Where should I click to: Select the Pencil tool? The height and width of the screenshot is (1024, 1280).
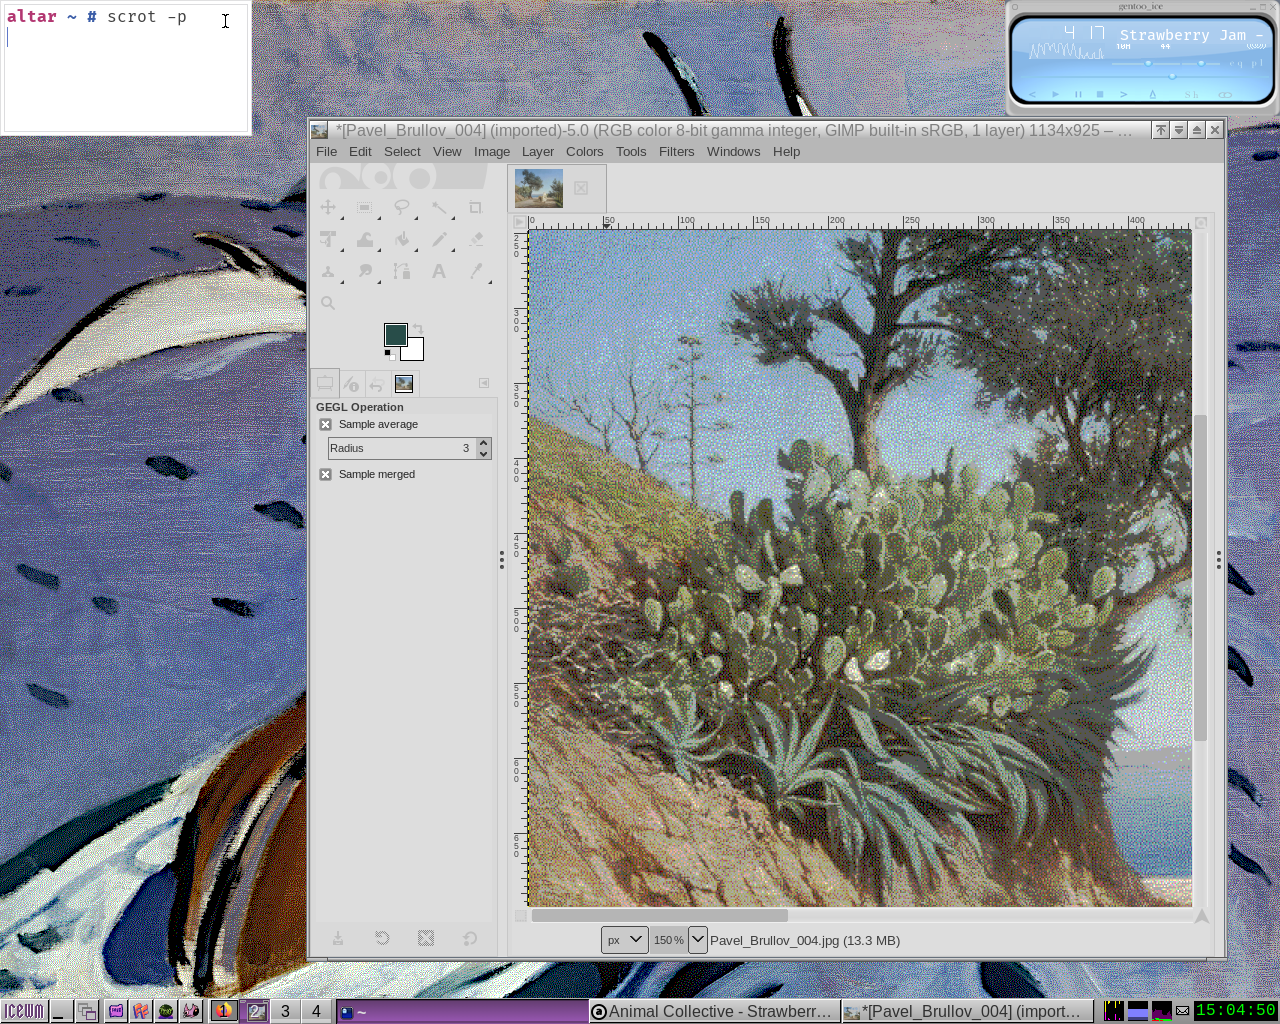point(439,240)
